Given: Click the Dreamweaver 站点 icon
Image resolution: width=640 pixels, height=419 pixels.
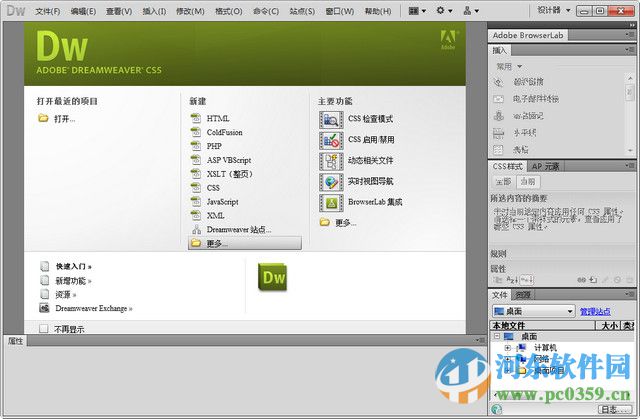Looking at the screenshot, I should [x=196, y=229].
